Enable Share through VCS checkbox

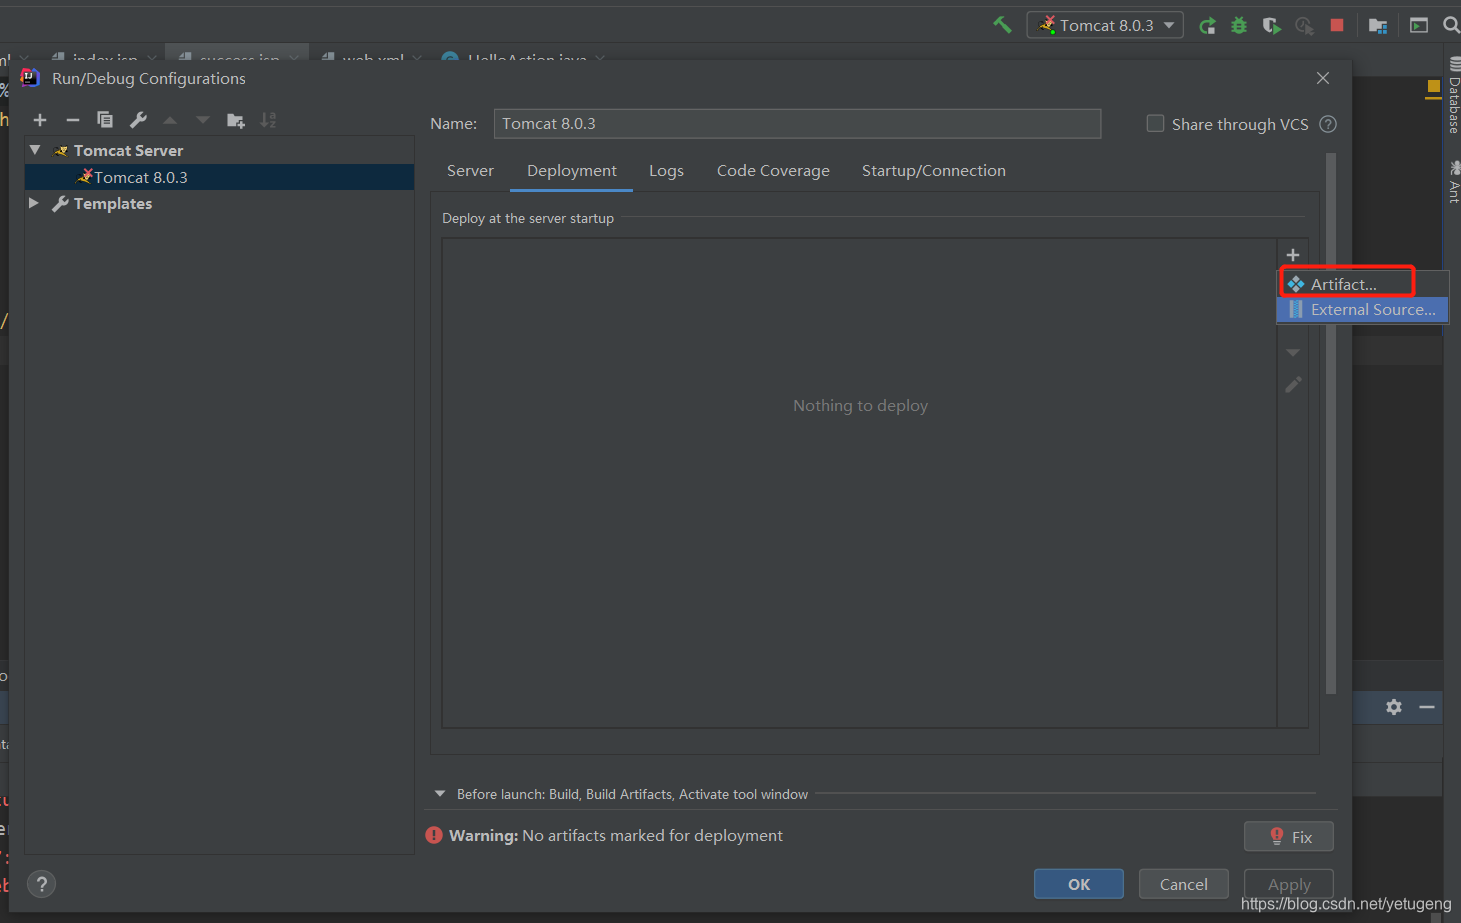pos(1155,124)
